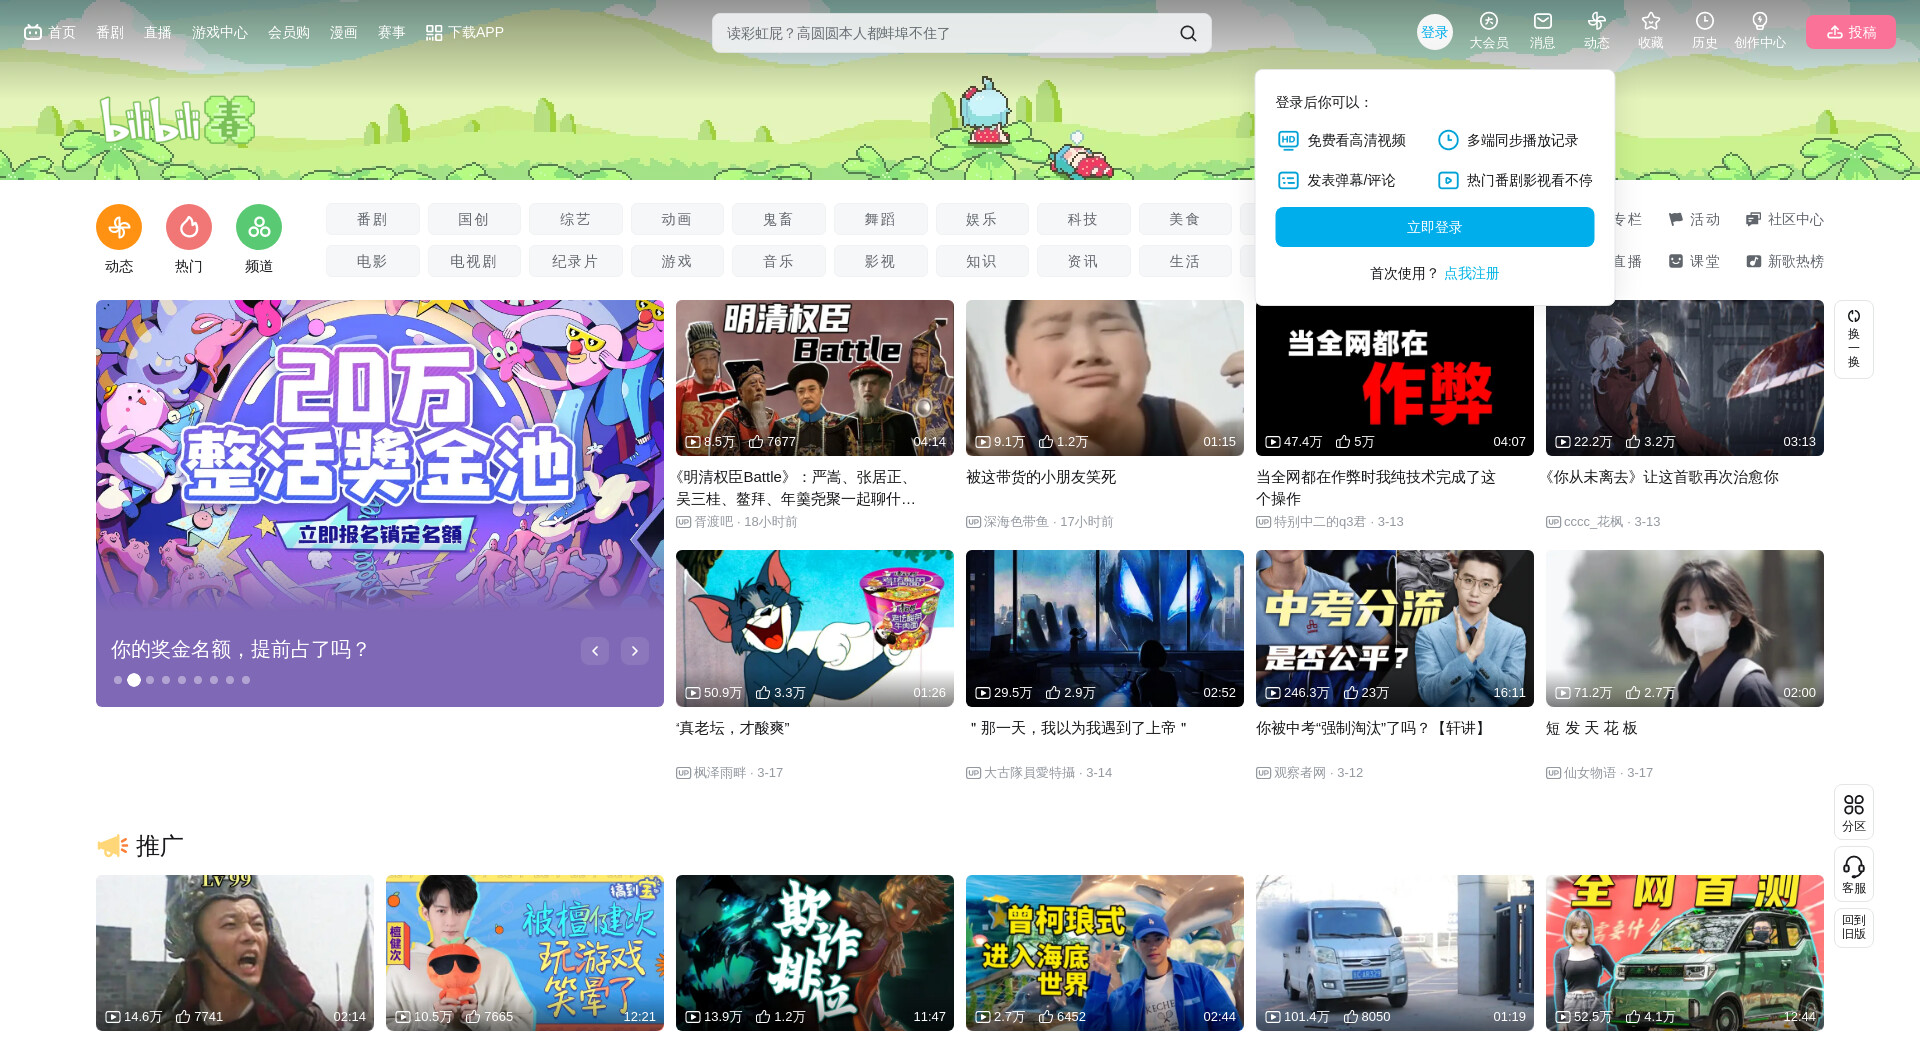Image resolution: width=1920 pixels, height=1040 pixels.
Task: Open the 欺诈排位 promoted video thumbnail
Action: click(815, 953)
